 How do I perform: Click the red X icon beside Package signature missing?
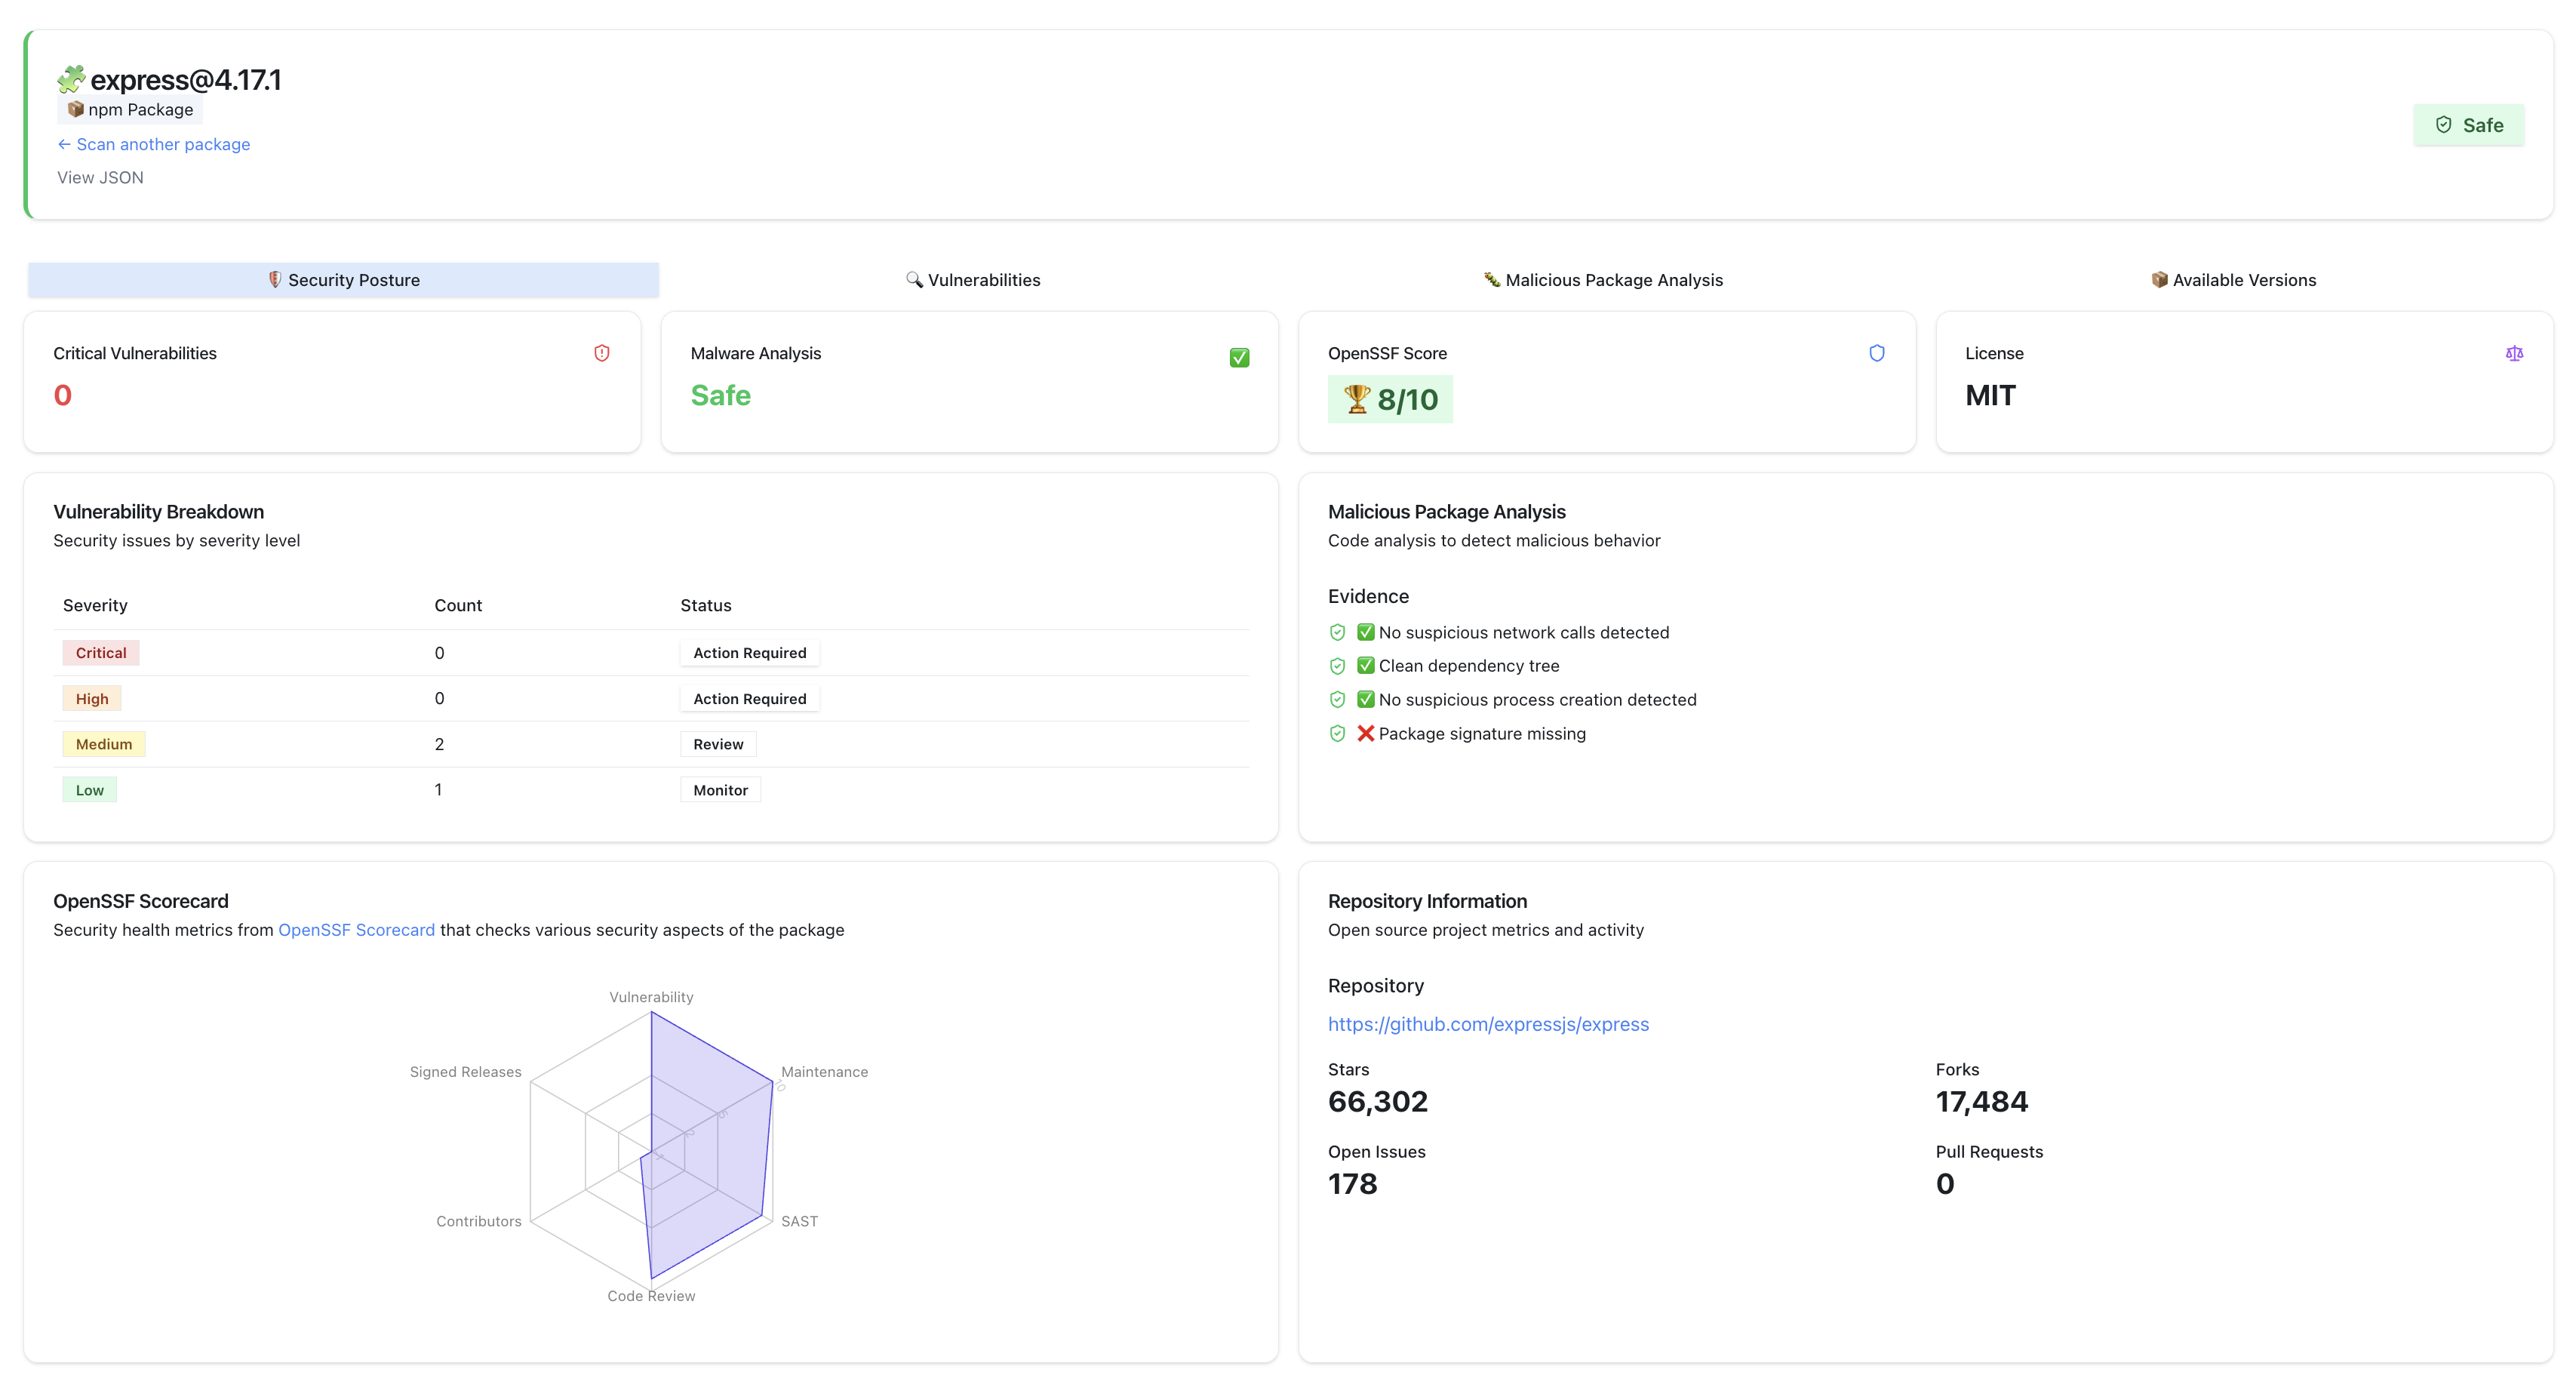coord(1365,733)
